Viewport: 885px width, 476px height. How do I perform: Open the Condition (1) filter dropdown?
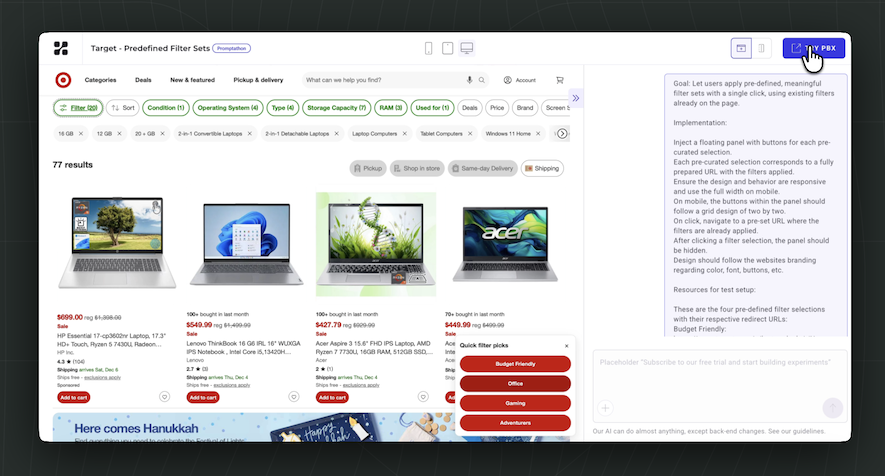(166, 108)
